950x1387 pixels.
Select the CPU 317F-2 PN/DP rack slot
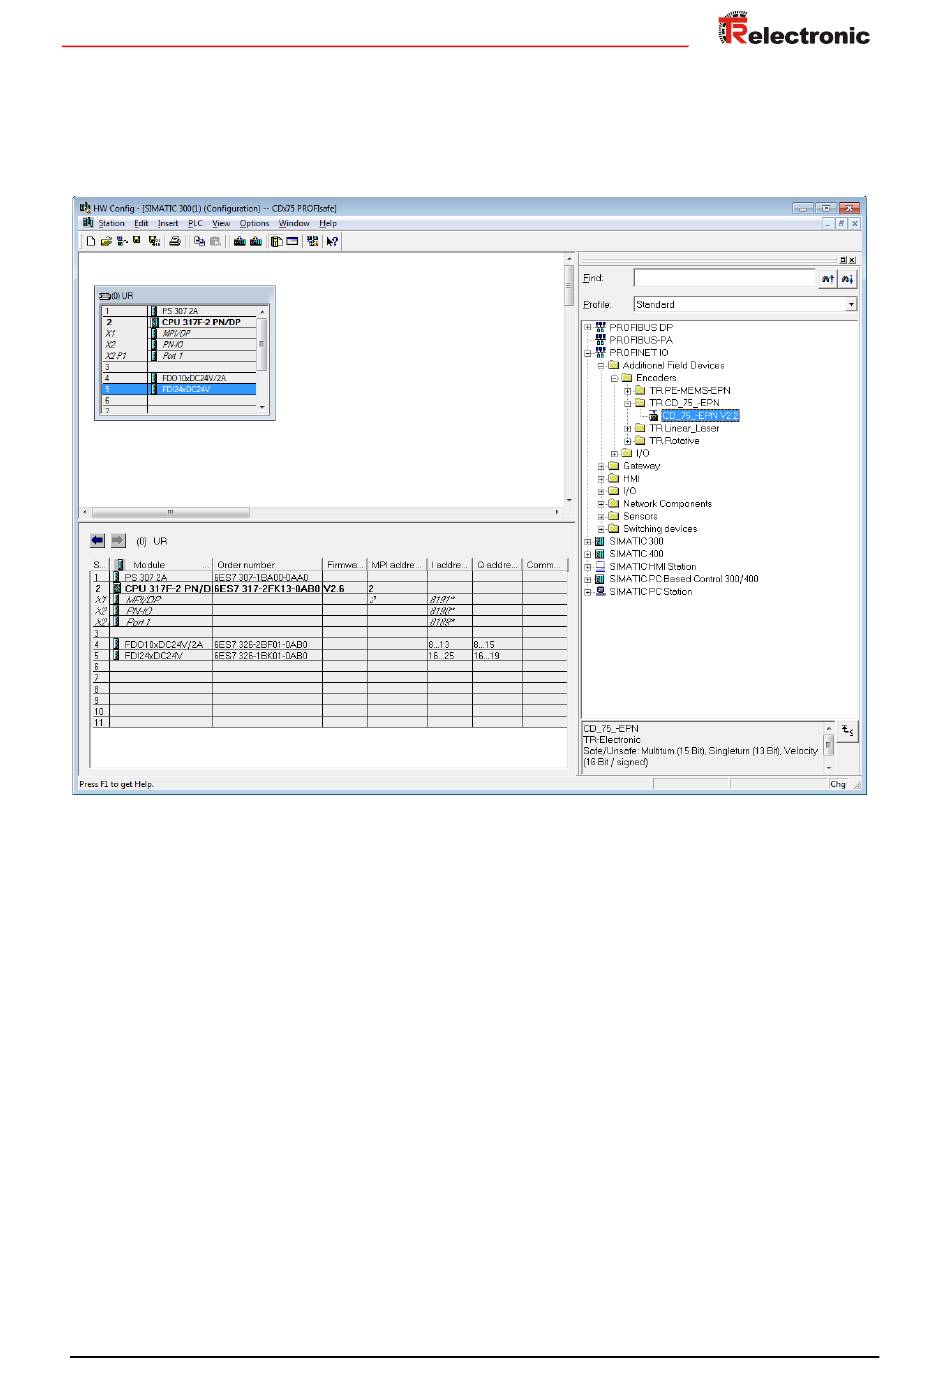177,322
